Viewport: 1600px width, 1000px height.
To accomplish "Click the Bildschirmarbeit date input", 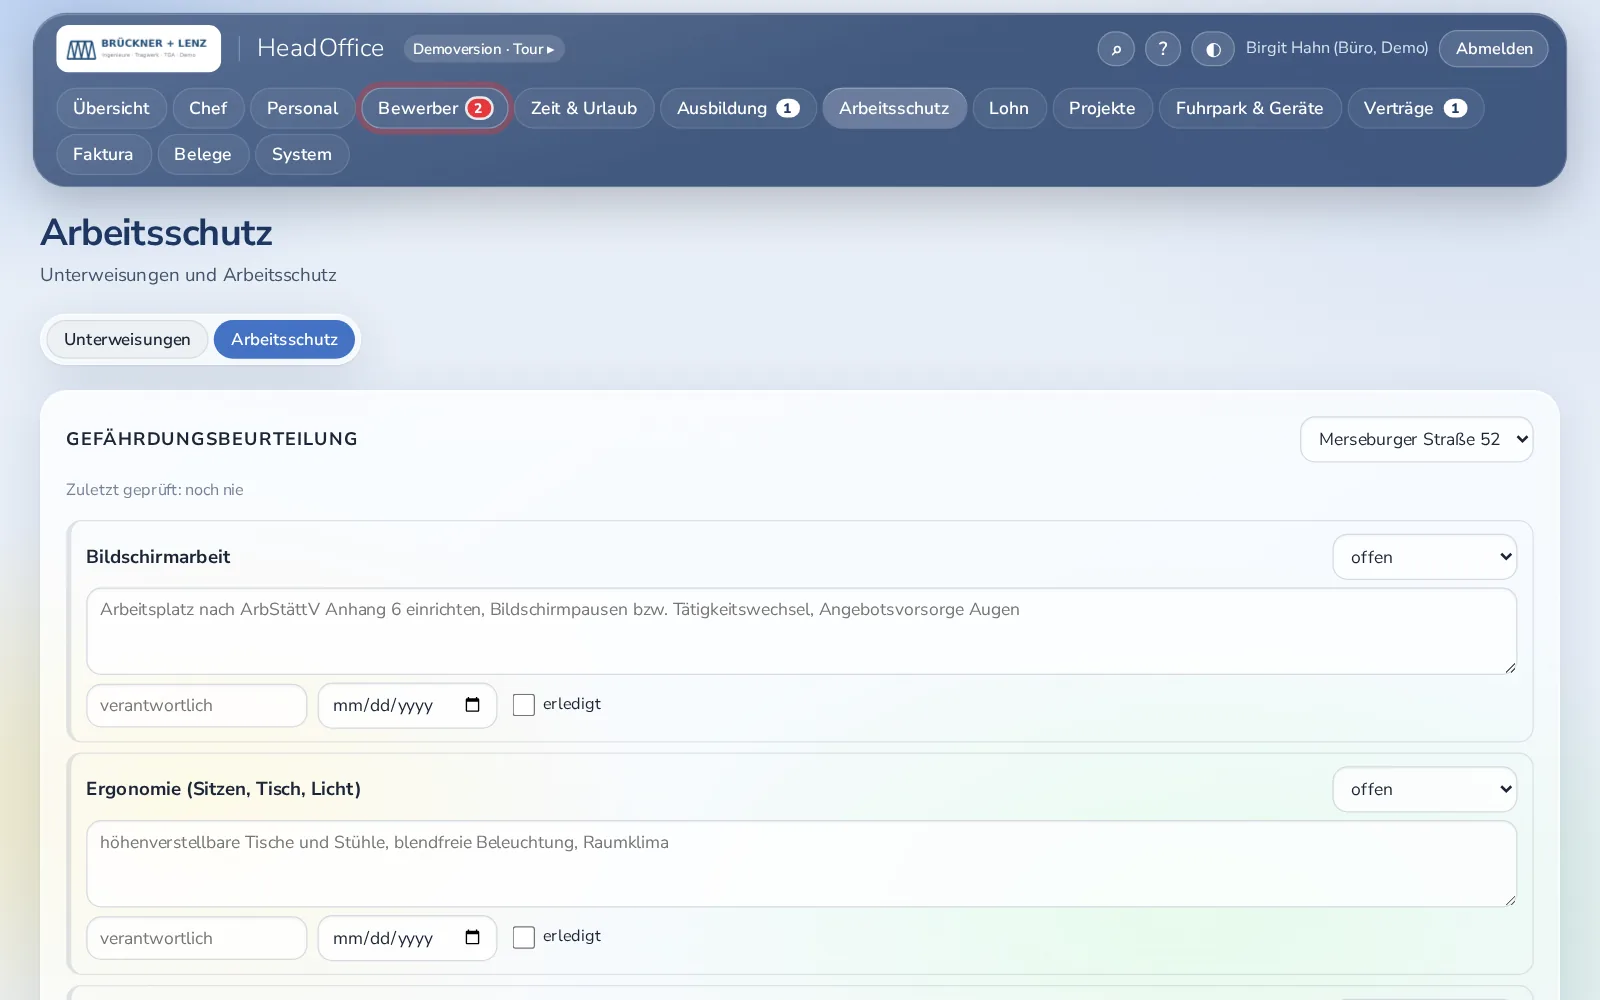I will tap(407, 705).
